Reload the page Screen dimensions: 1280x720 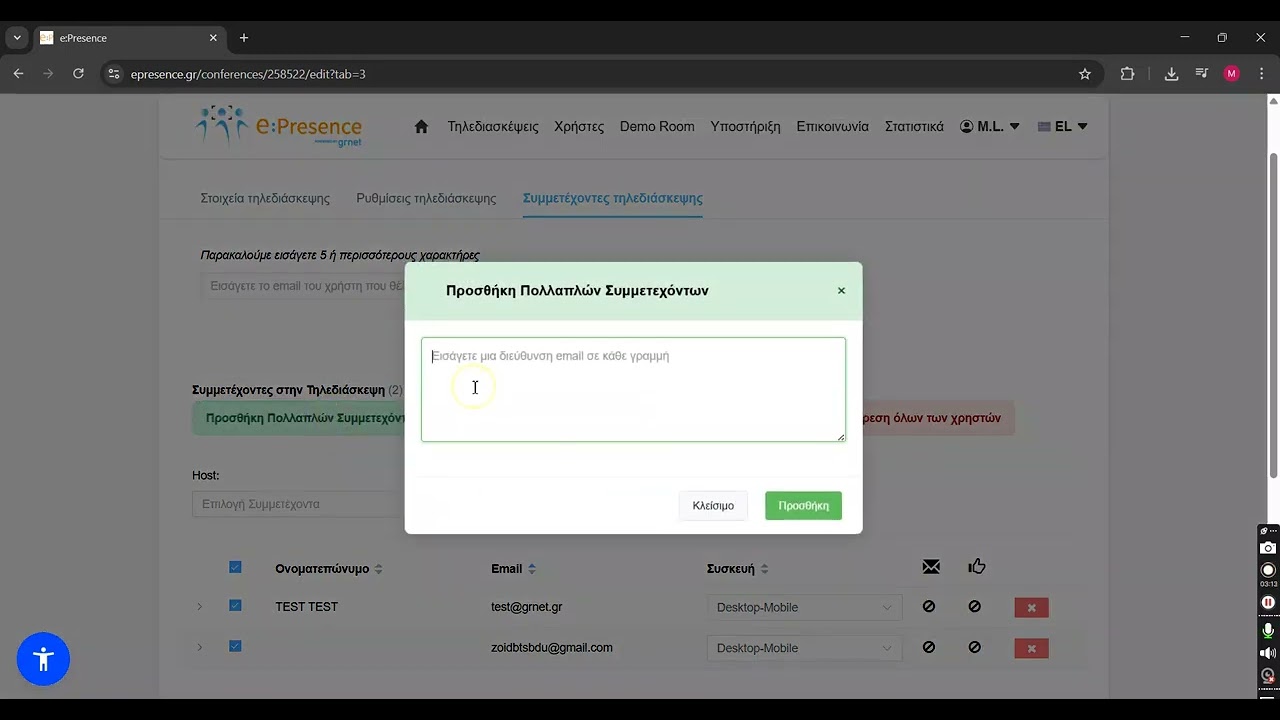point(78,74)
